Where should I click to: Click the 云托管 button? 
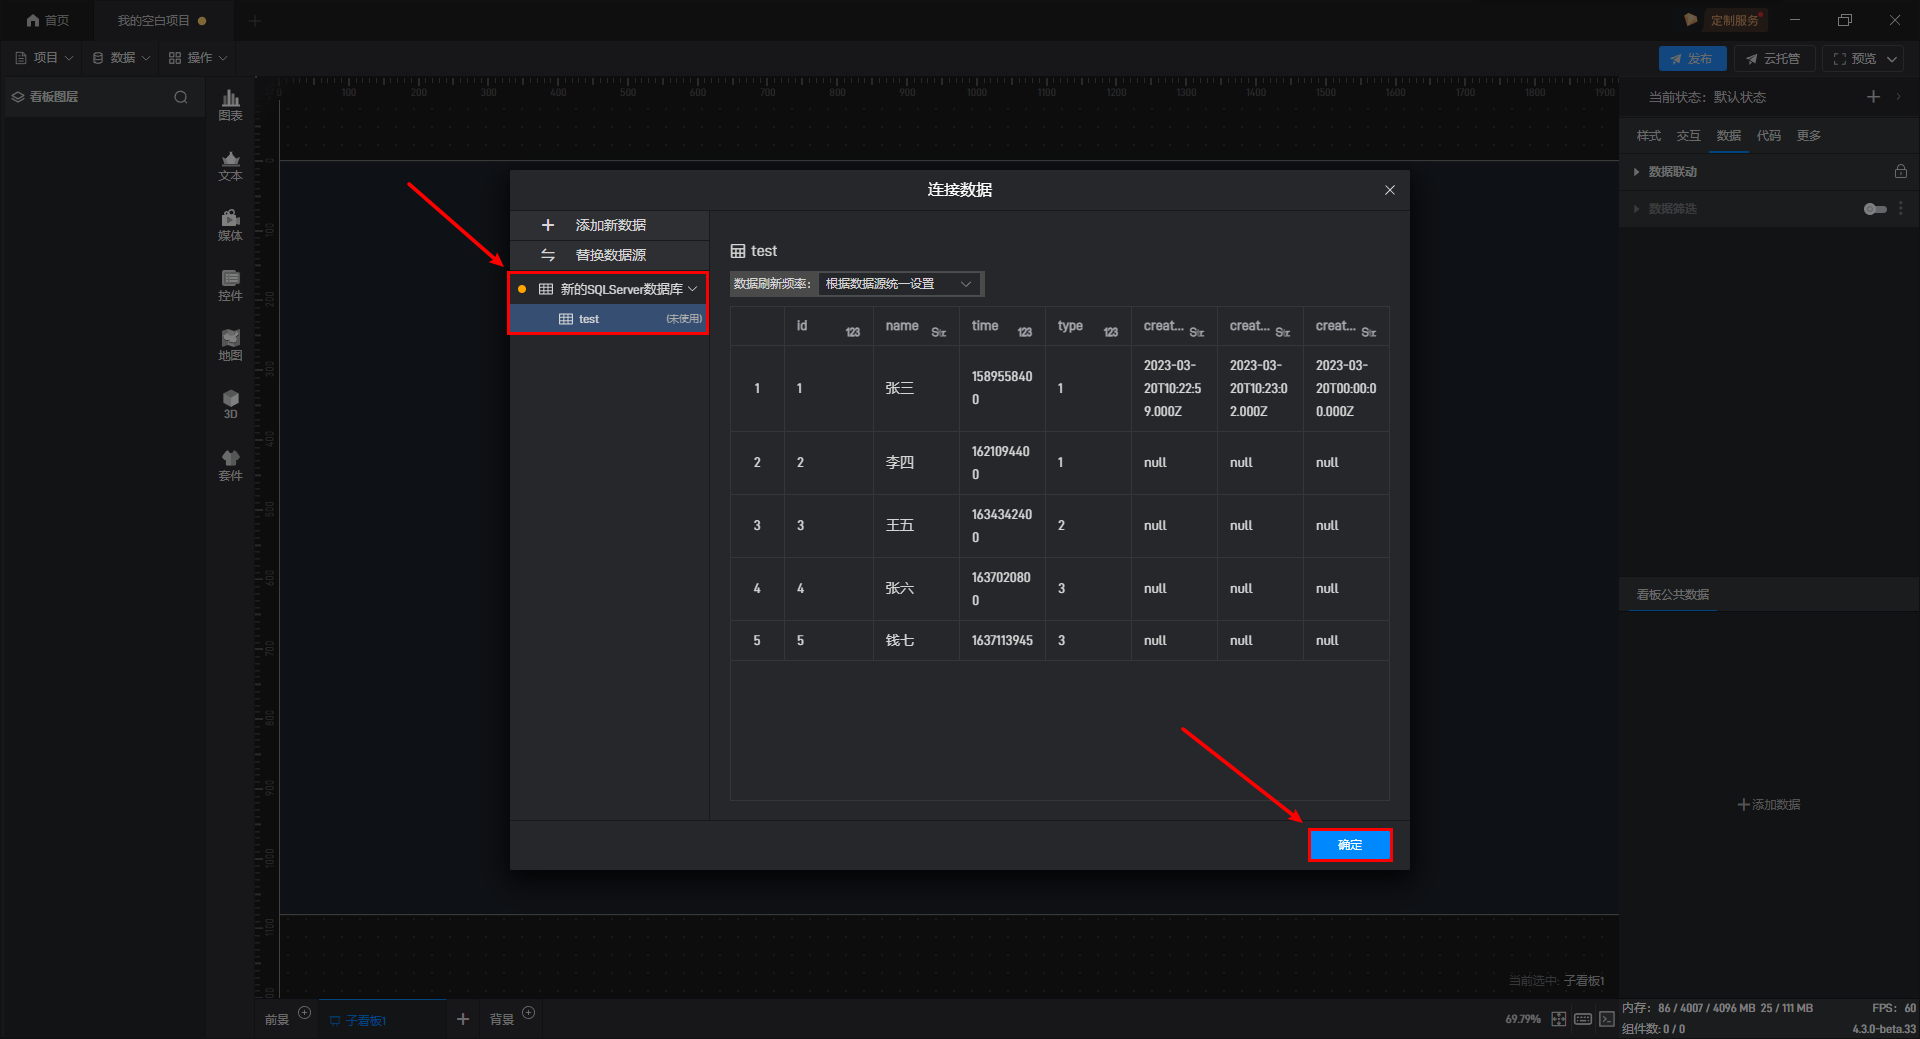1773,59
